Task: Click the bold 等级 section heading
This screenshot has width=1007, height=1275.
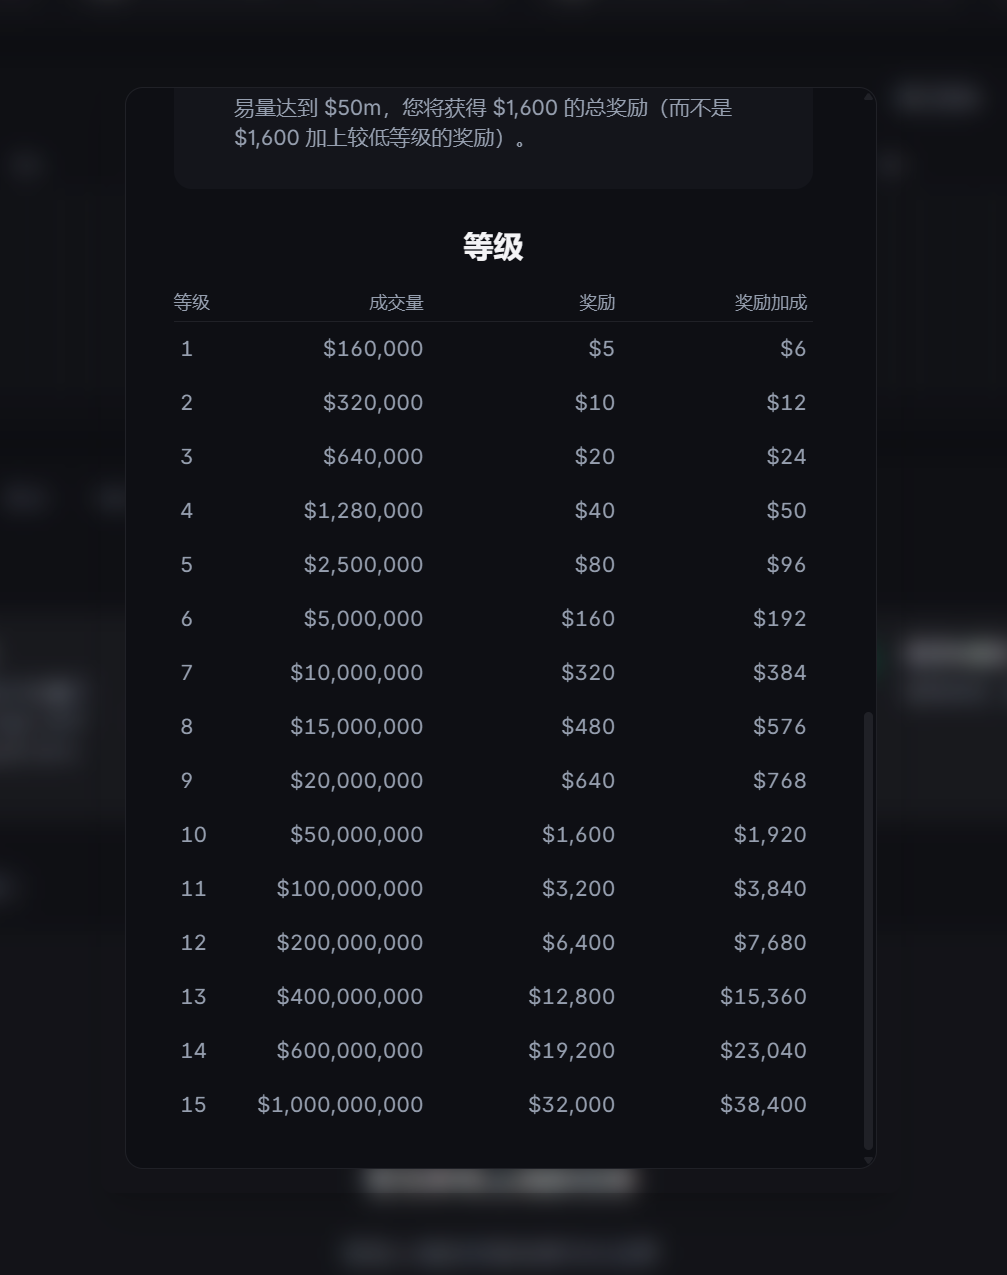Action: 493,247
